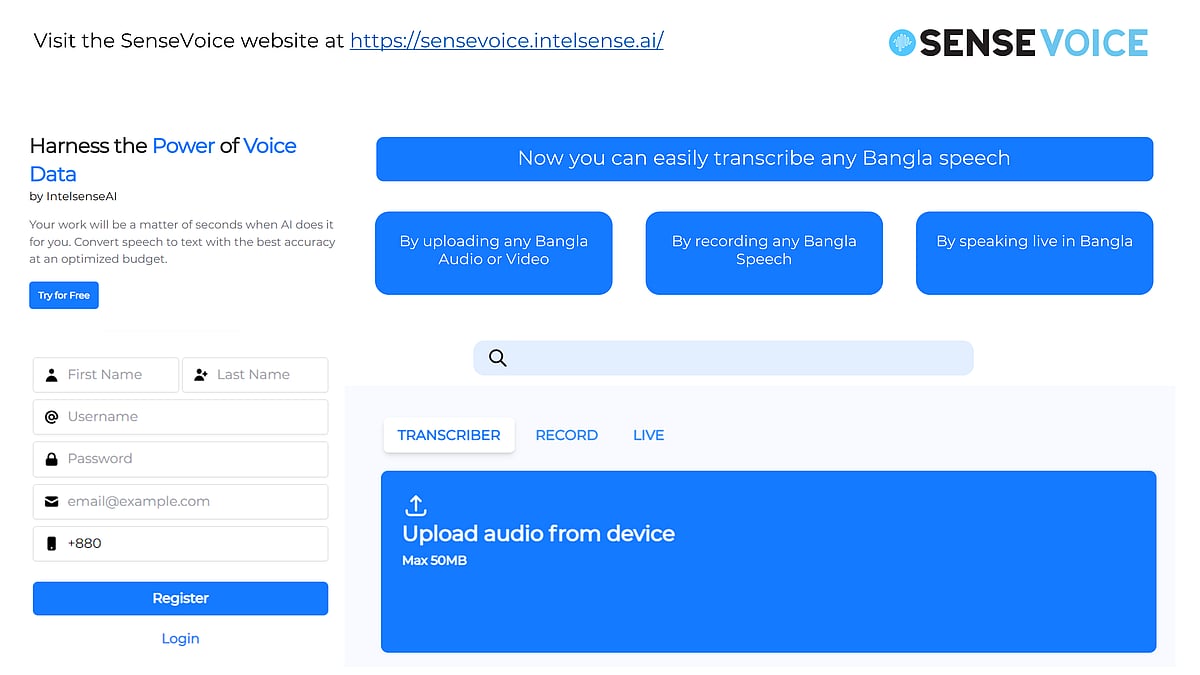
Task: Click the envelope icon in email field
Action: tap(51, 501)
